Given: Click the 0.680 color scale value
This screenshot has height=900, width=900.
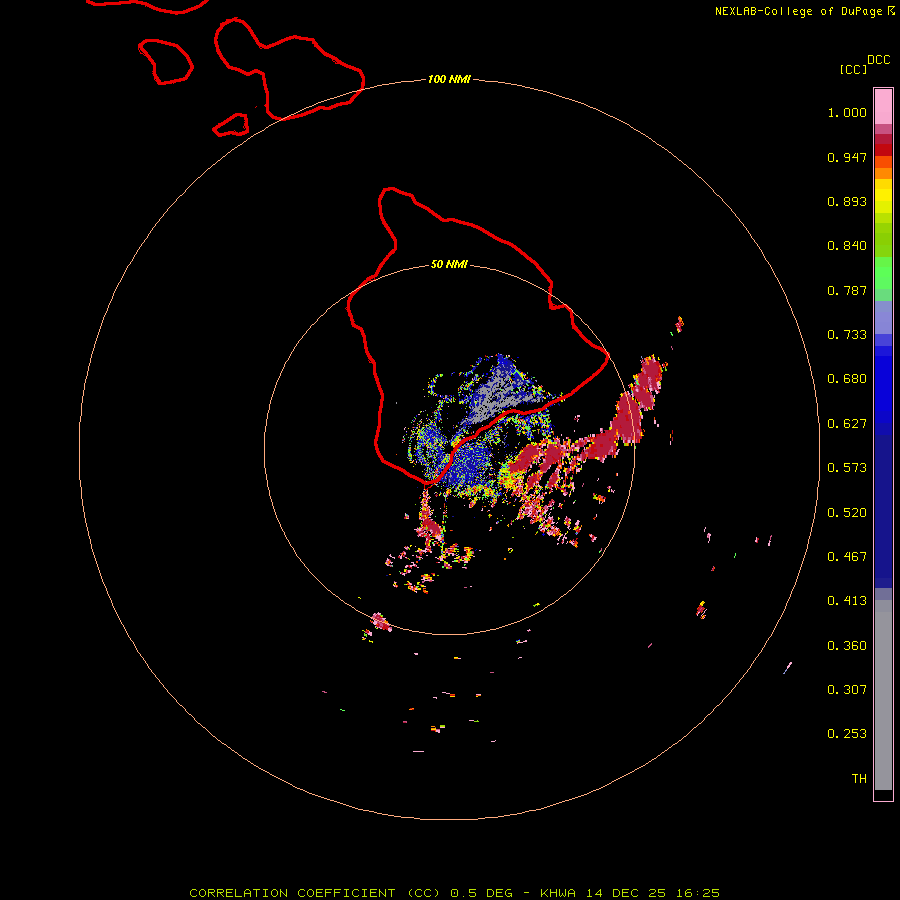Looking at the screenshot, I should point(847,379).
